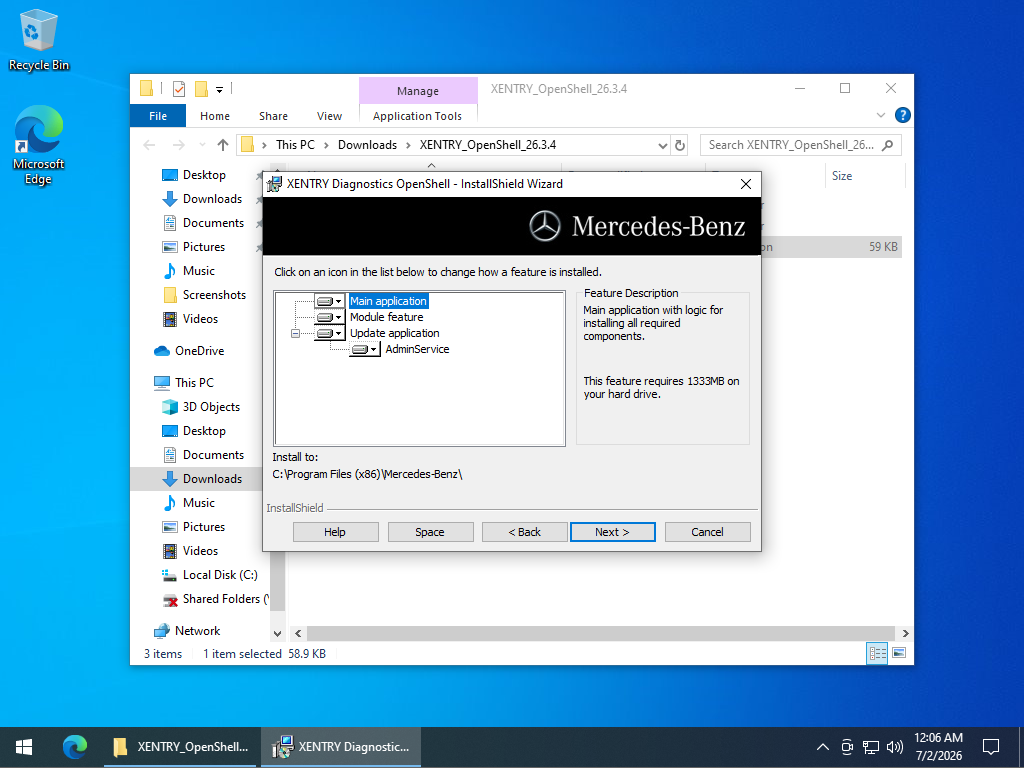Open Explorer Help question mark icon
The height and width of the screenshot is (768, 1024).
tap(903, 115)
